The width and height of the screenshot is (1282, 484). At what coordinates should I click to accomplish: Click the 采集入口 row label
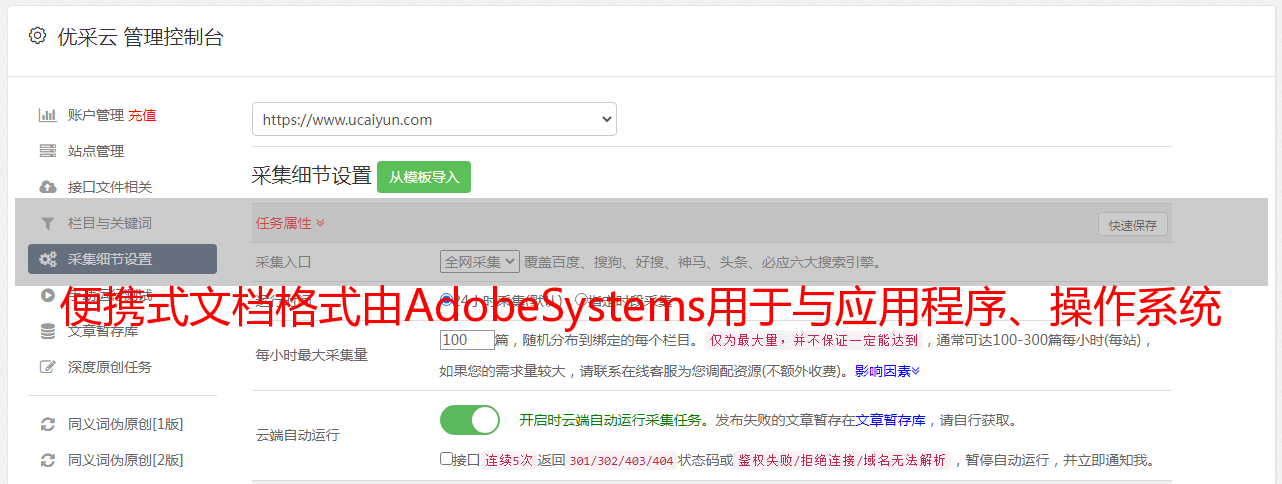pos(284,262)
